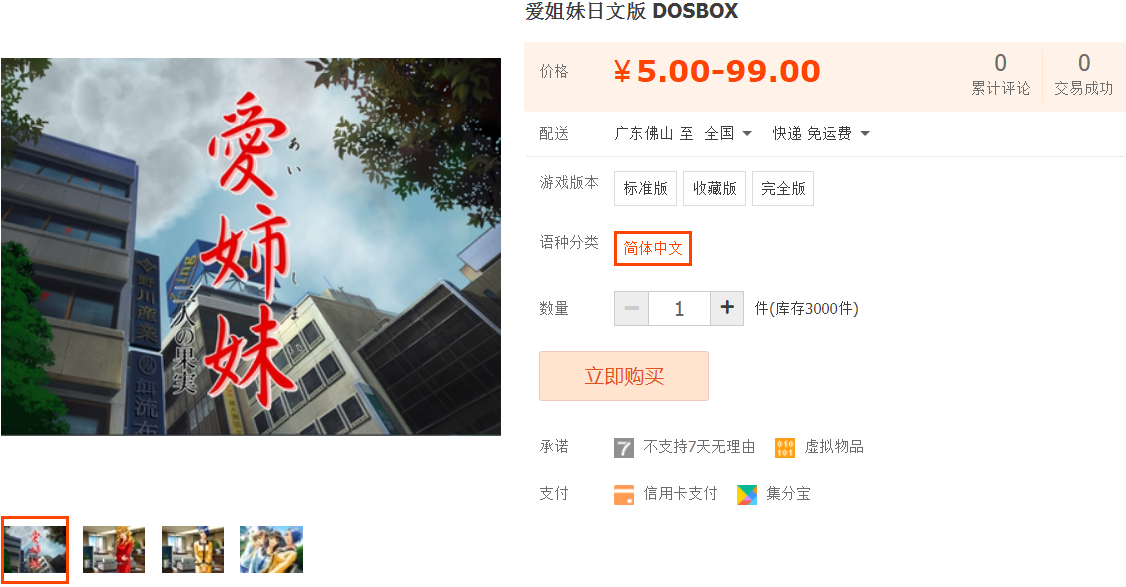Viewport: 1126px width, 587px height.
Task: Click the 立即购买 buy now button
Action: [x=623, y=376]
